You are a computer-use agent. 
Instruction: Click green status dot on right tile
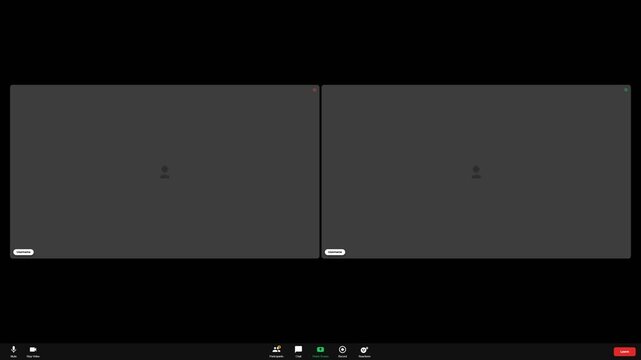click(x=626, y=90)
